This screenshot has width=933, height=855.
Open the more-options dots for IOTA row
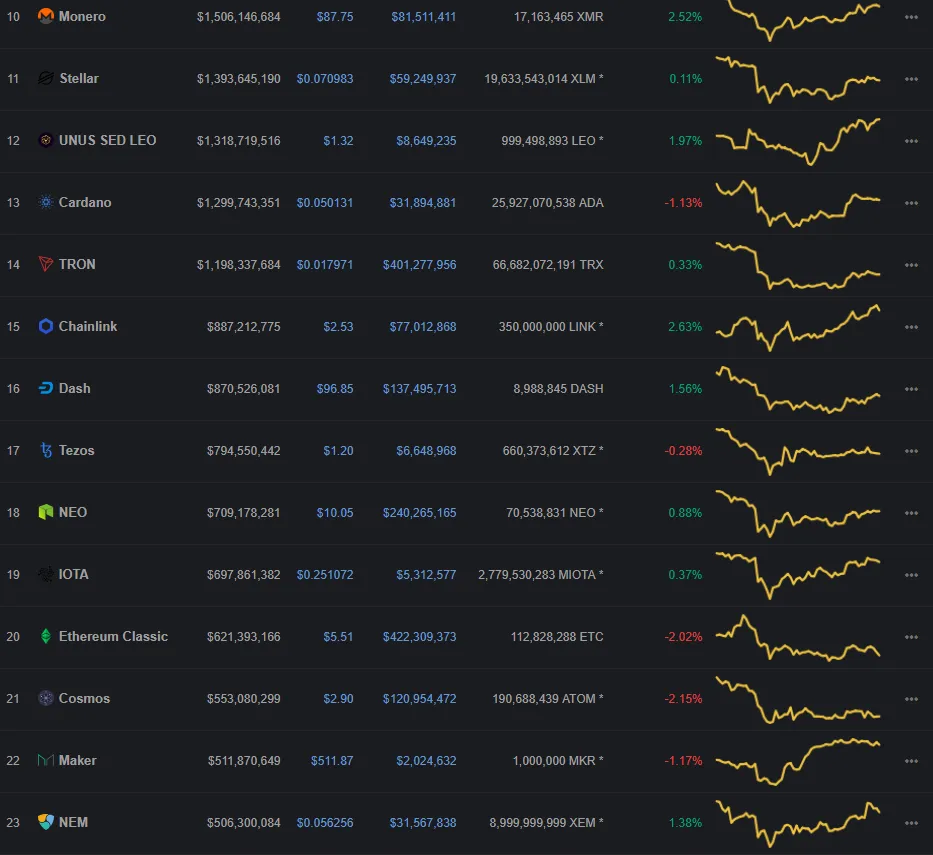coord(911,575)
